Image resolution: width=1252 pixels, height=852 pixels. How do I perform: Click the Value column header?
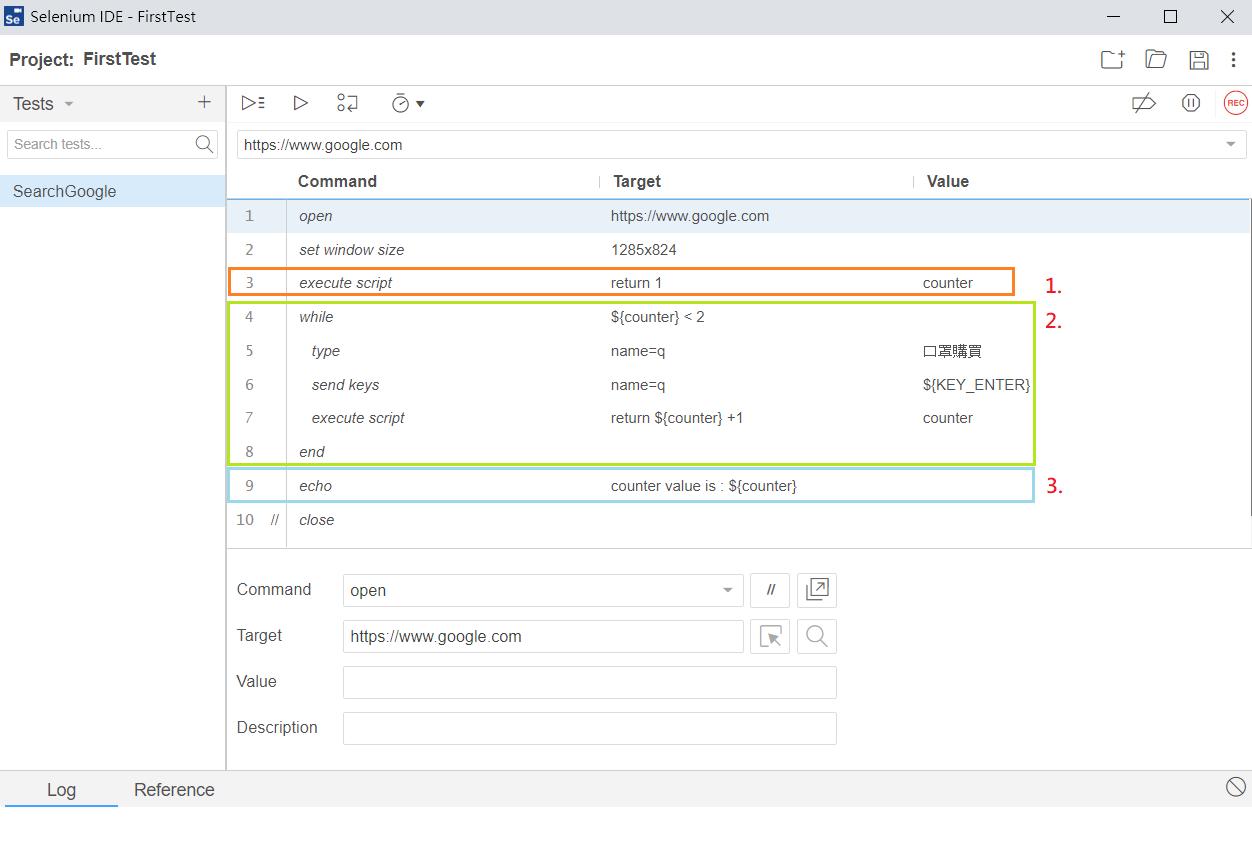(x=948, y=181)
